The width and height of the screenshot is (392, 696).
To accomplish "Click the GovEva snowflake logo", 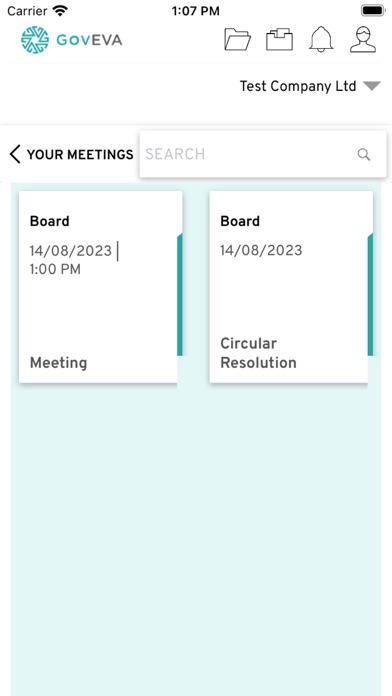I will tap(35, 40).
